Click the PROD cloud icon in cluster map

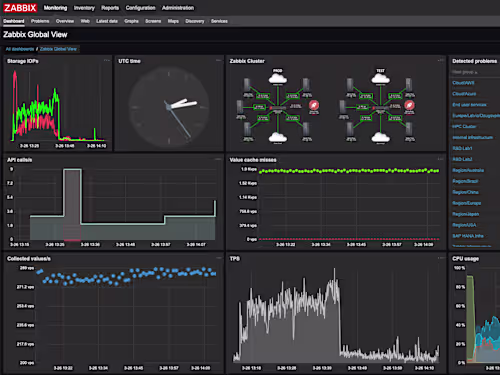click(x=278, y=79)
